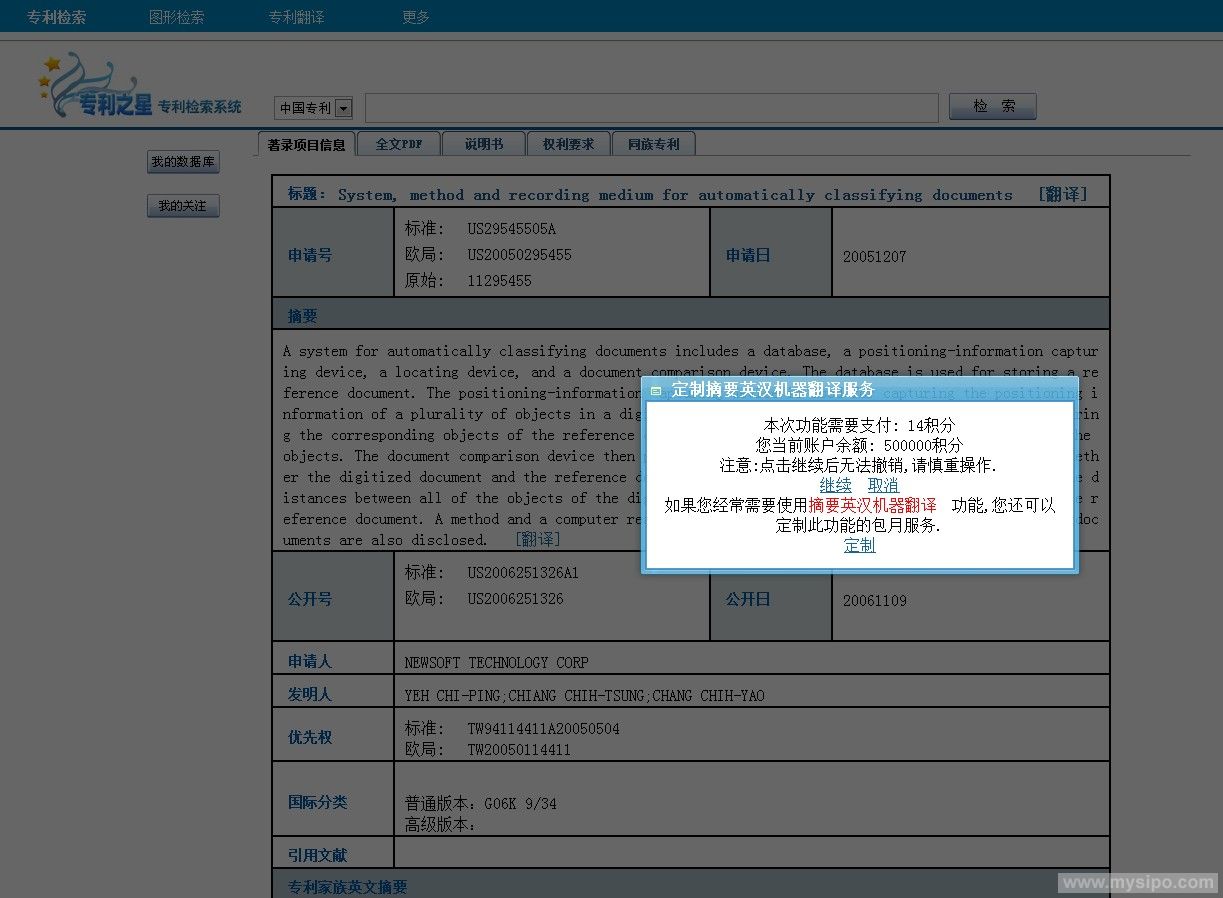This screenshot has height=898, width=1223.
Task: Switch to the 说明书 tab
Action: click(x=483, y=144)
